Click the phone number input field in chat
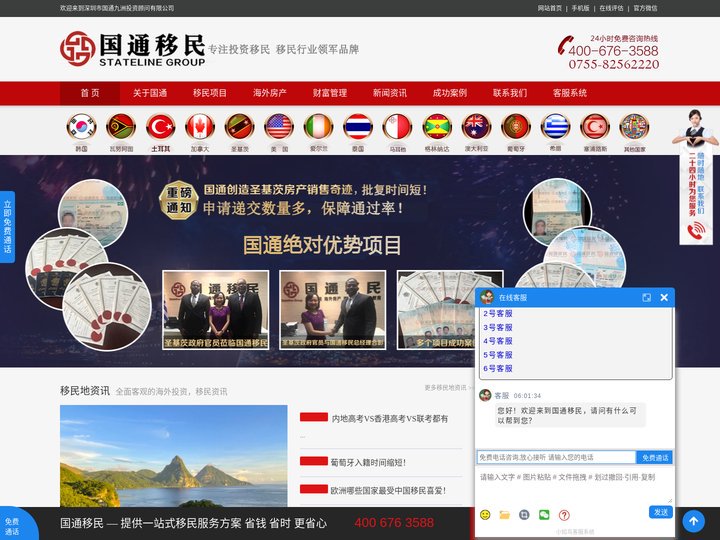720x540 pixels. coord(557,457)
